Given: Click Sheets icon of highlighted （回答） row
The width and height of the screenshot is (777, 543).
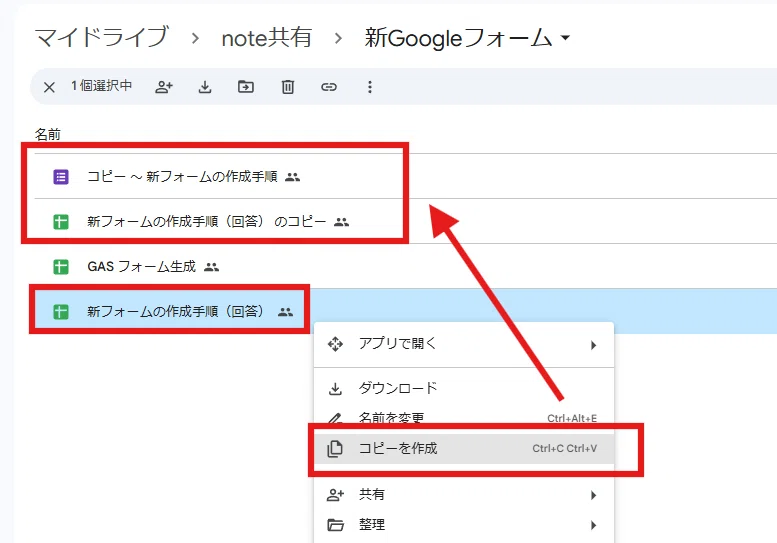Looking at the screenshot, I should pyautogui.click(x=61, y=312).
